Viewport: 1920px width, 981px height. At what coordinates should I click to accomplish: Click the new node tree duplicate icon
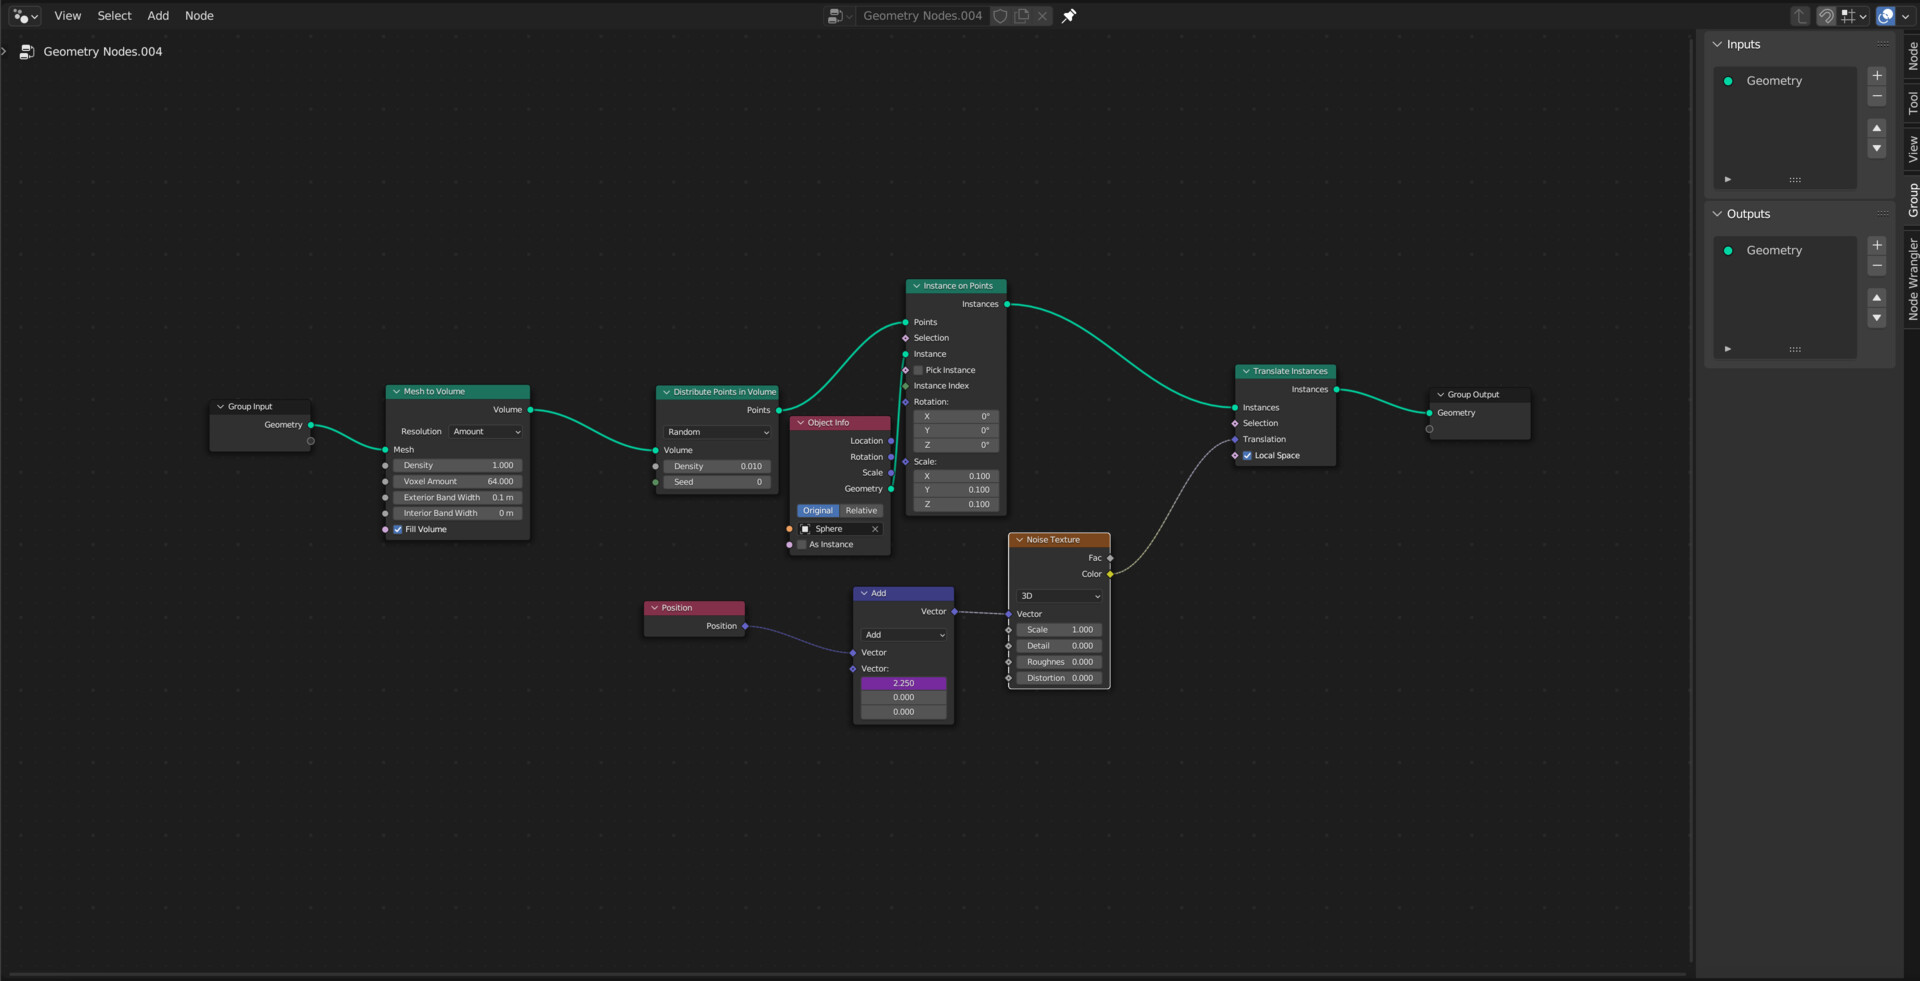coord(1022,16)
